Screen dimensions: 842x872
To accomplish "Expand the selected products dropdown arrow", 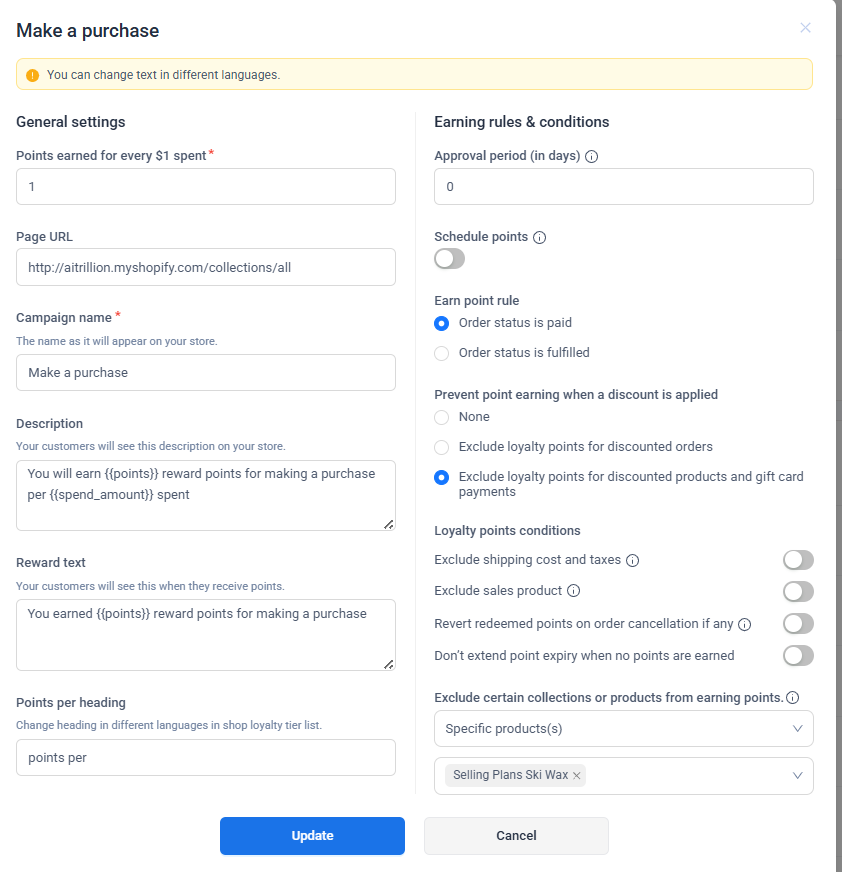I will tap(797, 775).
